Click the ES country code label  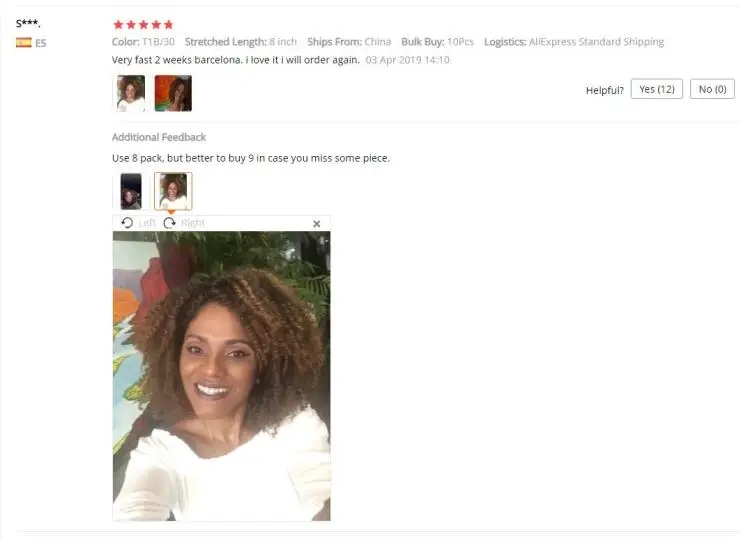click(x=41, y=43)
